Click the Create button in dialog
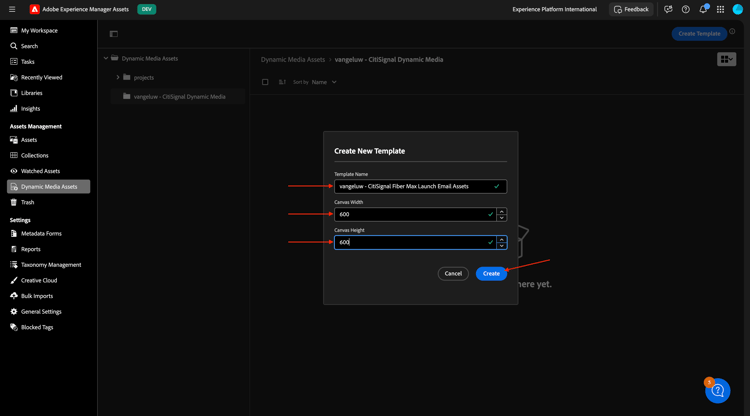 coord(491,273)
